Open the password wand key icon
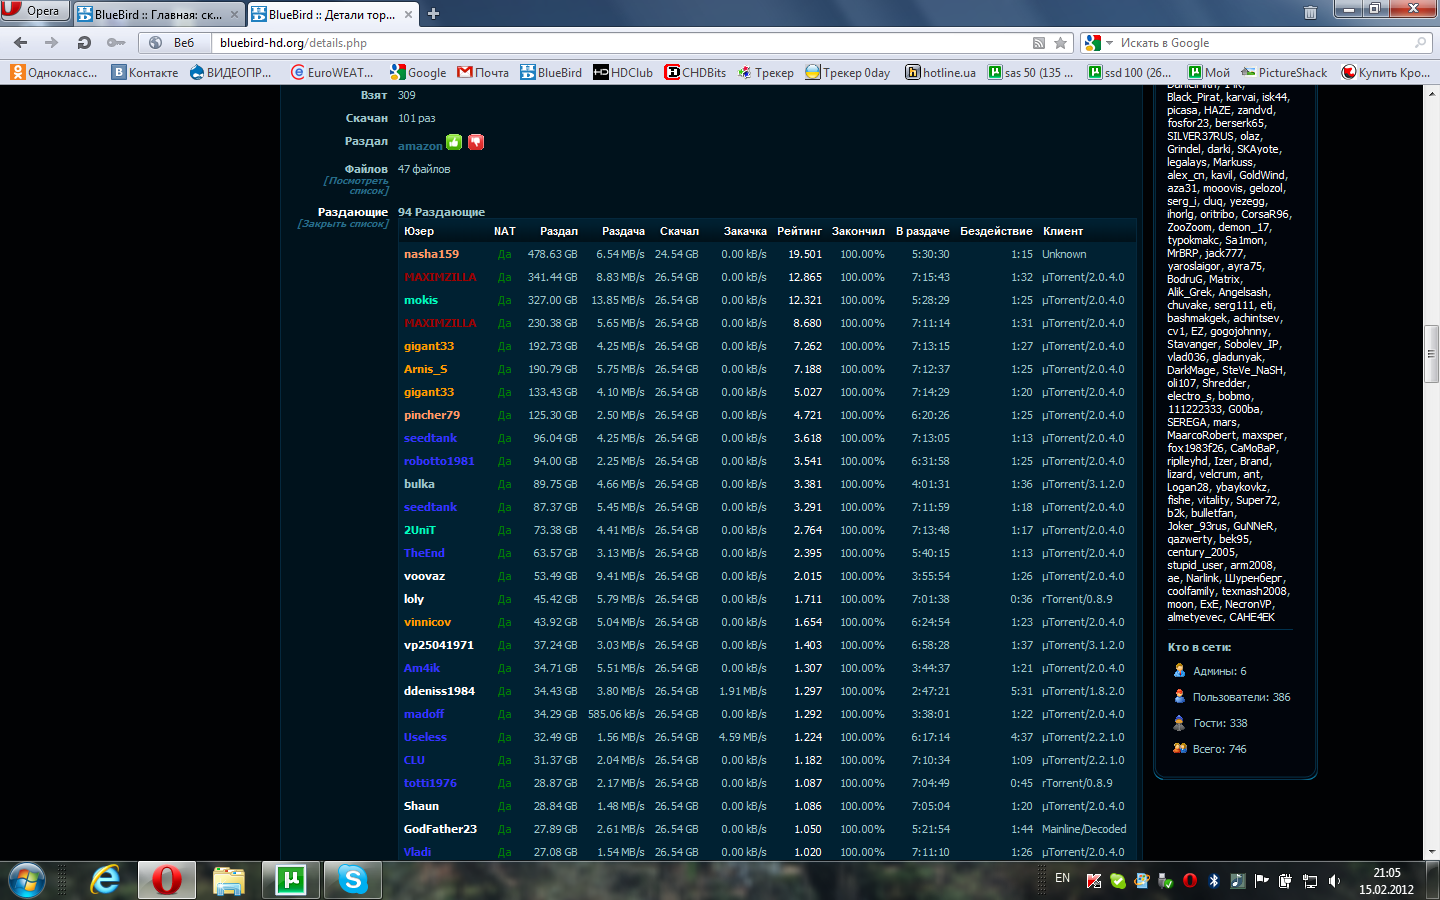 pos(116,43)
